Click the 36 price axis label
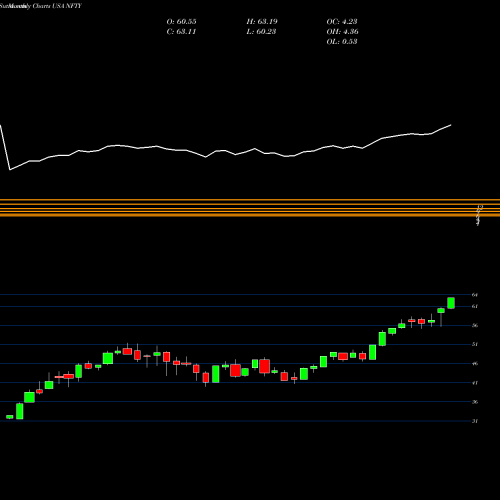This screenshot has width=500, height=500. point(475,402)
